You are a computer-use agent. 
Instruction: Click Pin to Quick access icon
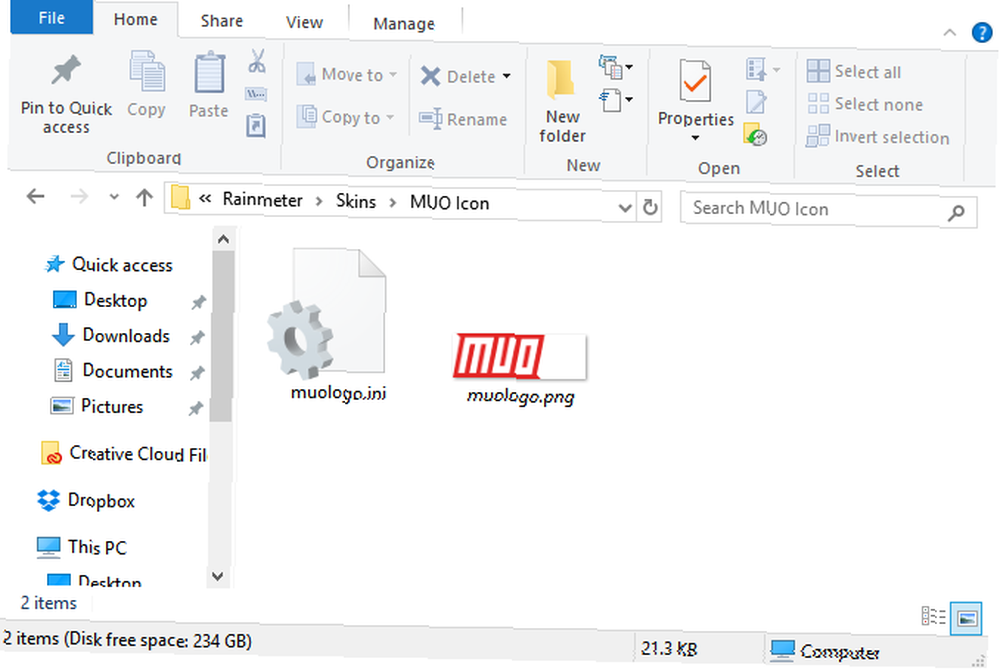(x=66, y=71)
